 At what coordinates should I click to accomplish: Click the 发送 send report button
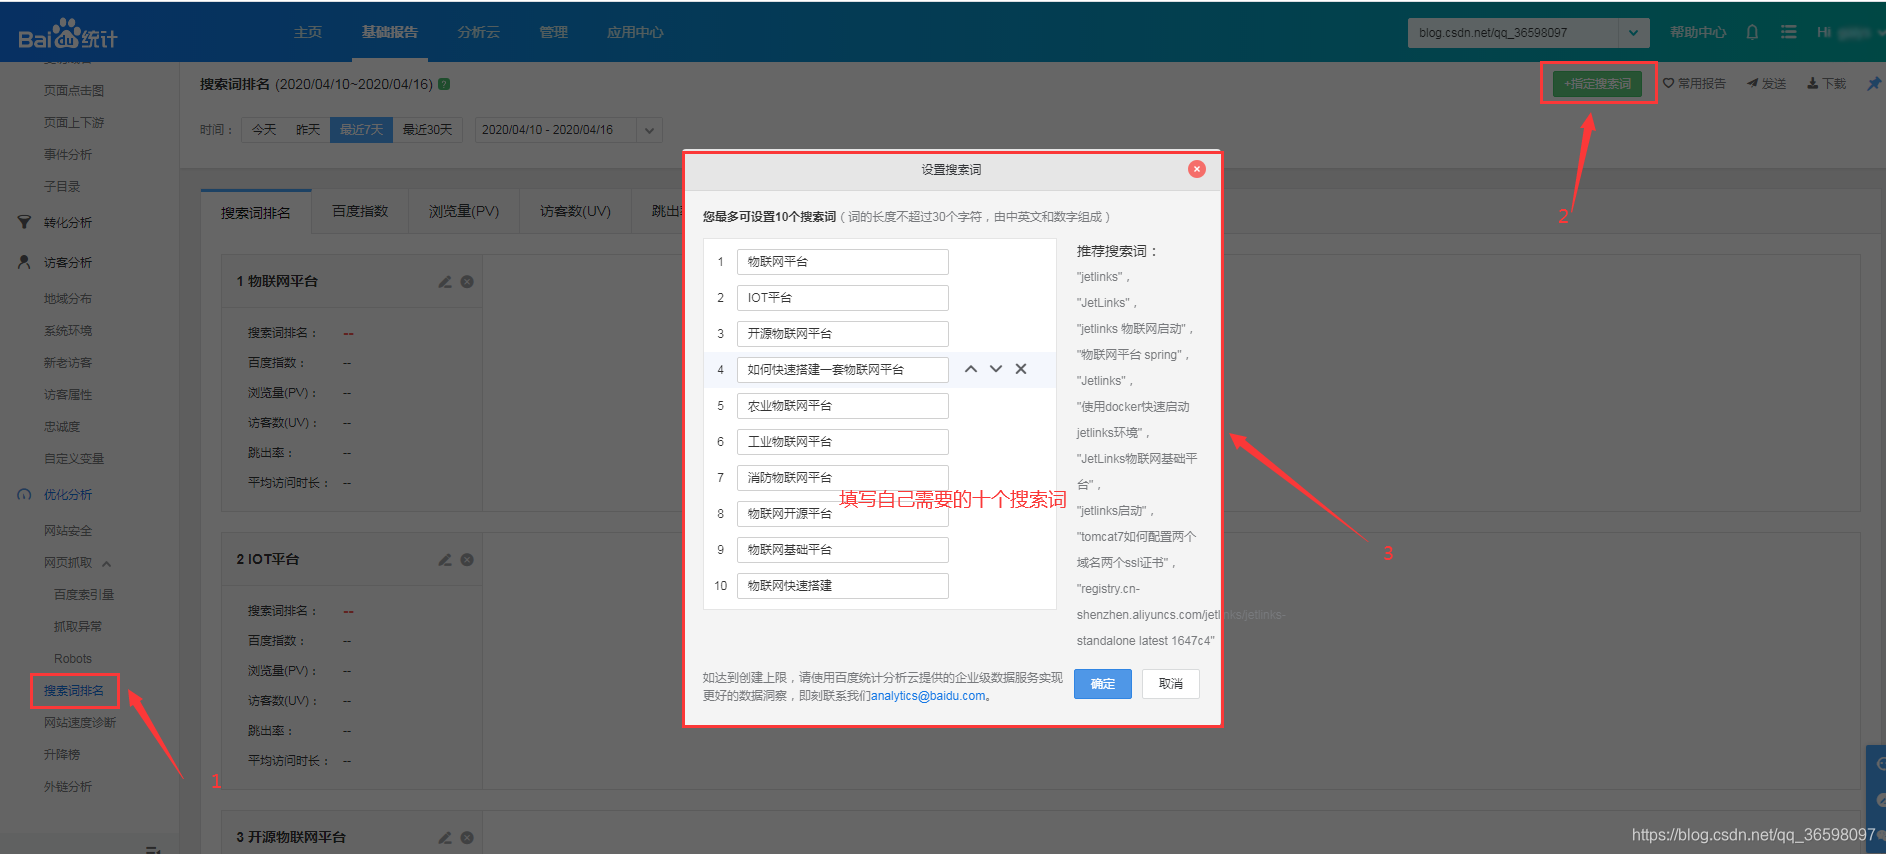(1766, 84)
